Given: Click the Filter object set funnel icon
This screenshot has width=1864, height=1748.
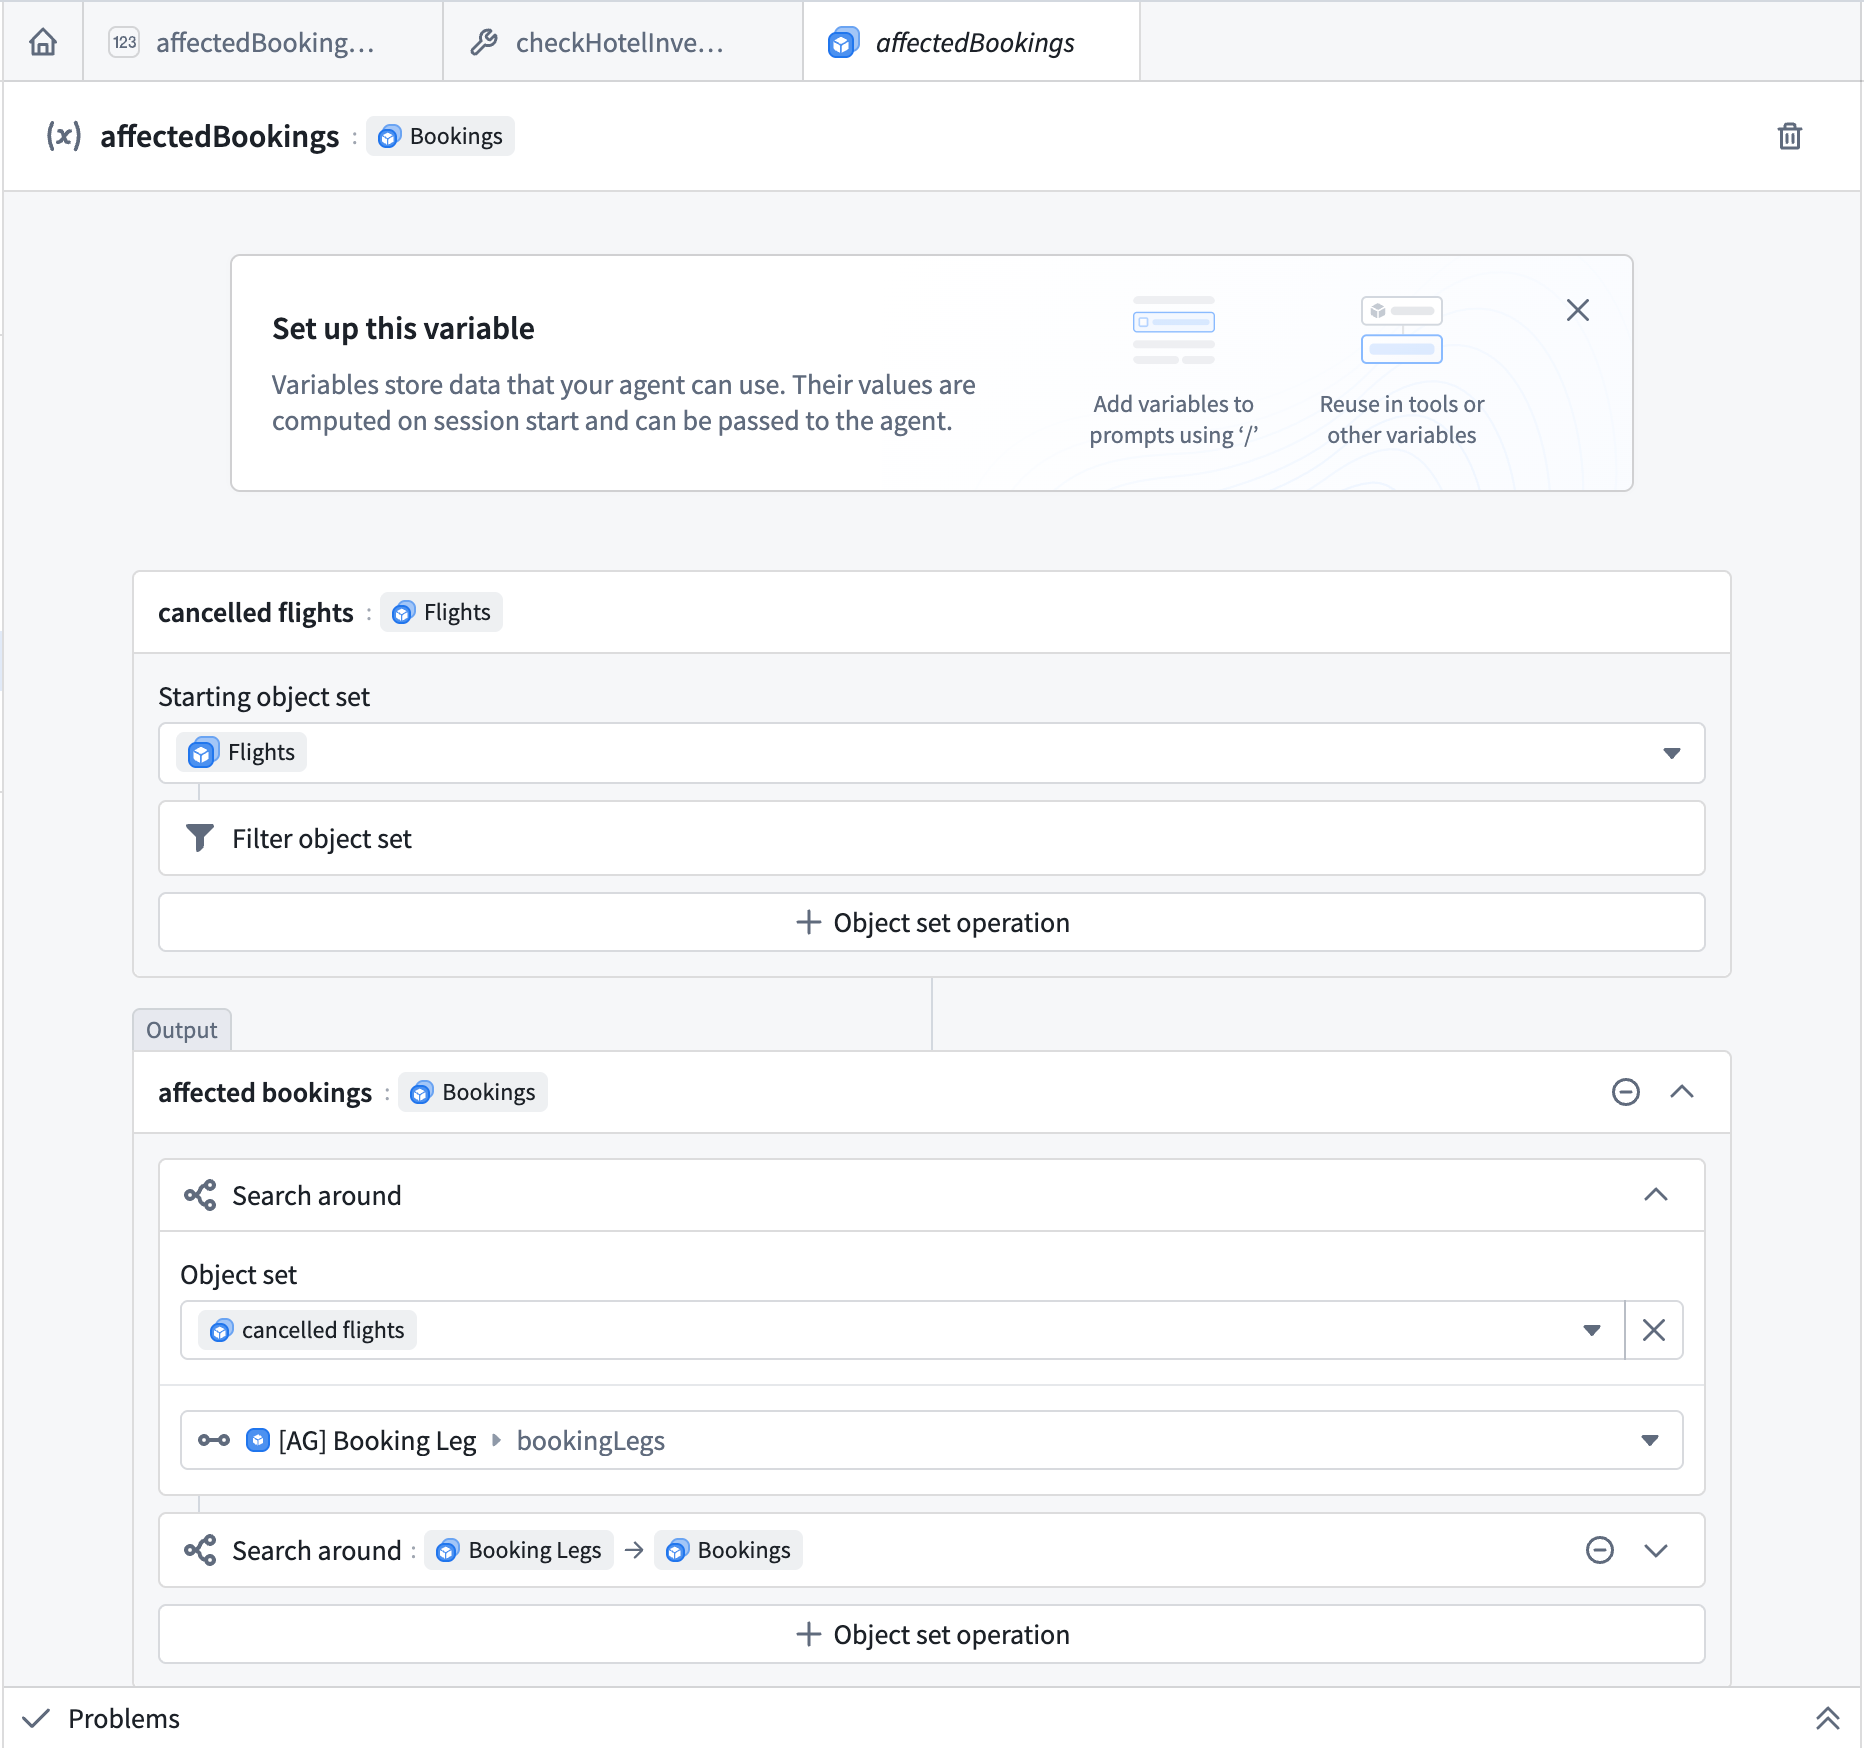Looking at the screenshot, I should tap(200, 838).
